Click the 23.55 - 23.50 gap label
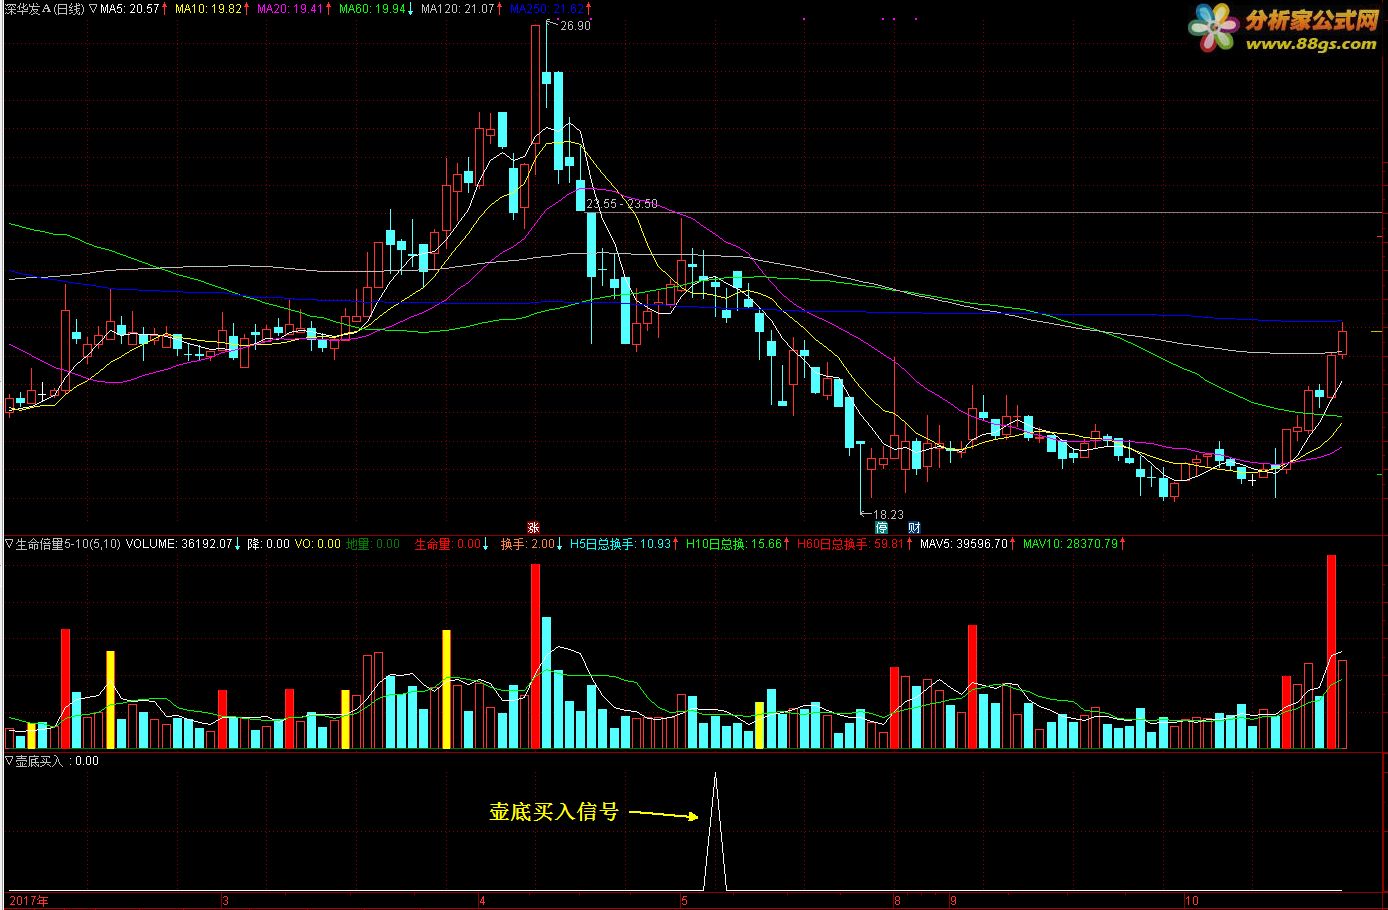Screen dimensions: 1388x910 tap(622, 204)
